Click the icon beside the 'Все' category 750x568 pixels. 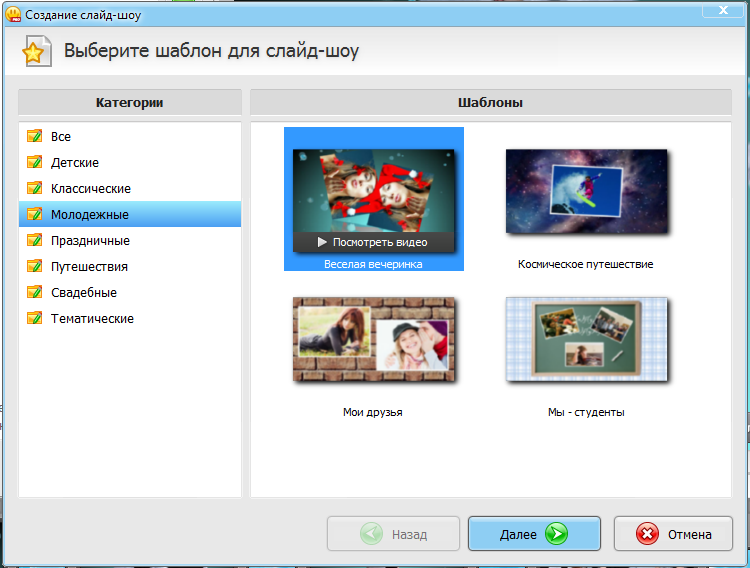coord(34,136)
